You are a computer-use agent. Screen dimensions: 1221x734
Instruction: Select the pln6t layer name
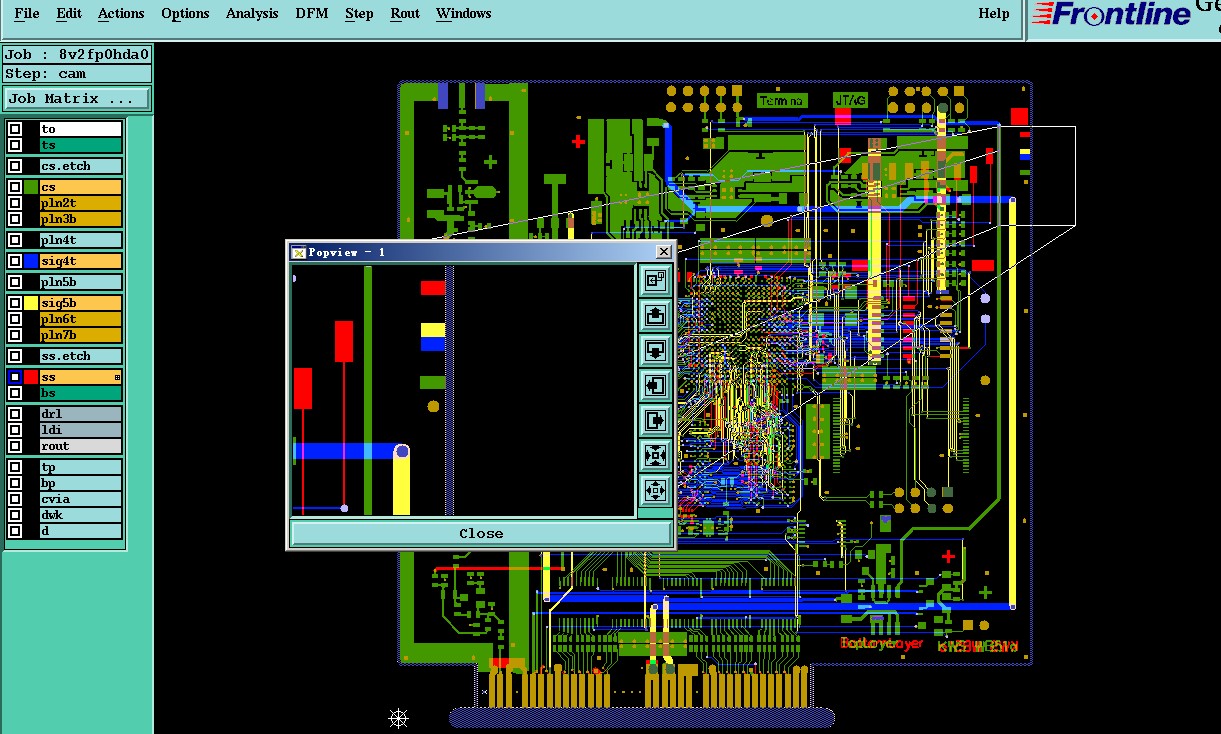[x=81, y=319]
